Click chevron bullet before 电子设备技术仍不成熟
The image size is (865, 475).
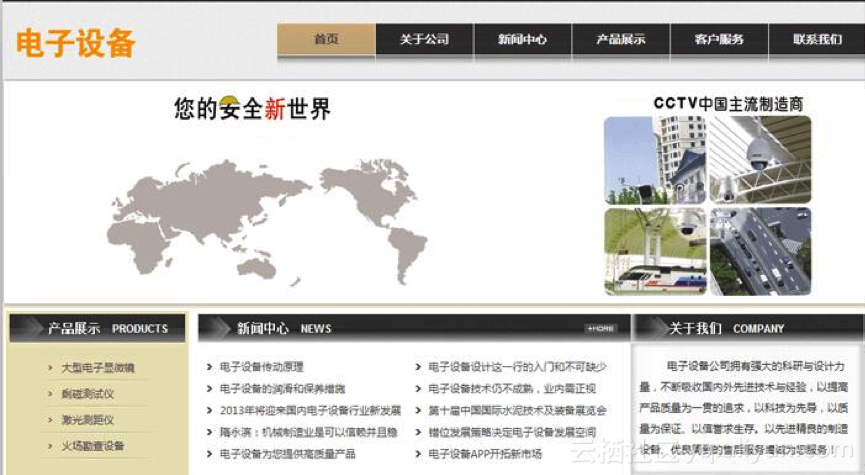click(x=418, y=389)
